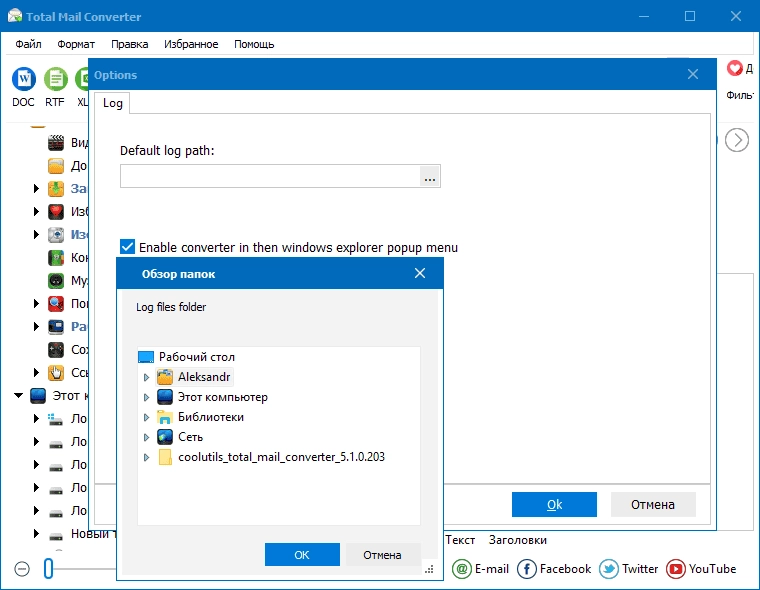
Task: Open the Помощь menu
Action: 254,44
